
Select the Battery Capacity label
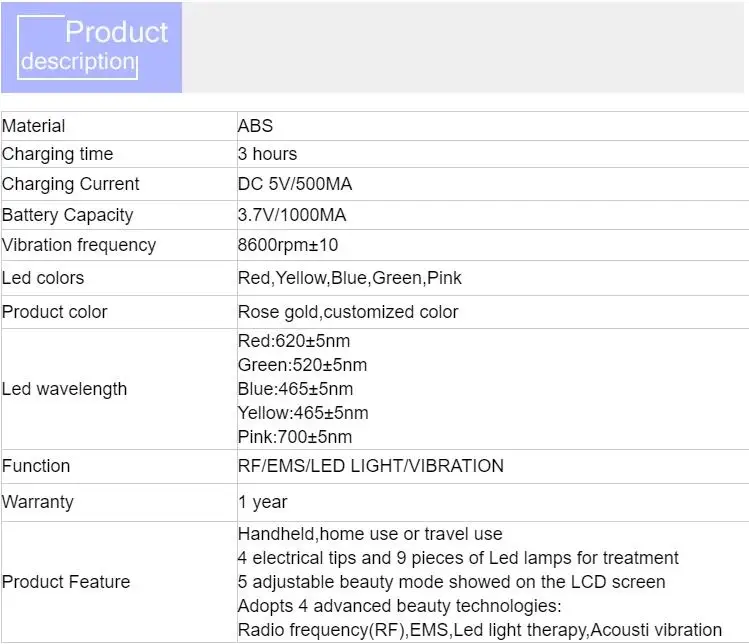(68, 215)
